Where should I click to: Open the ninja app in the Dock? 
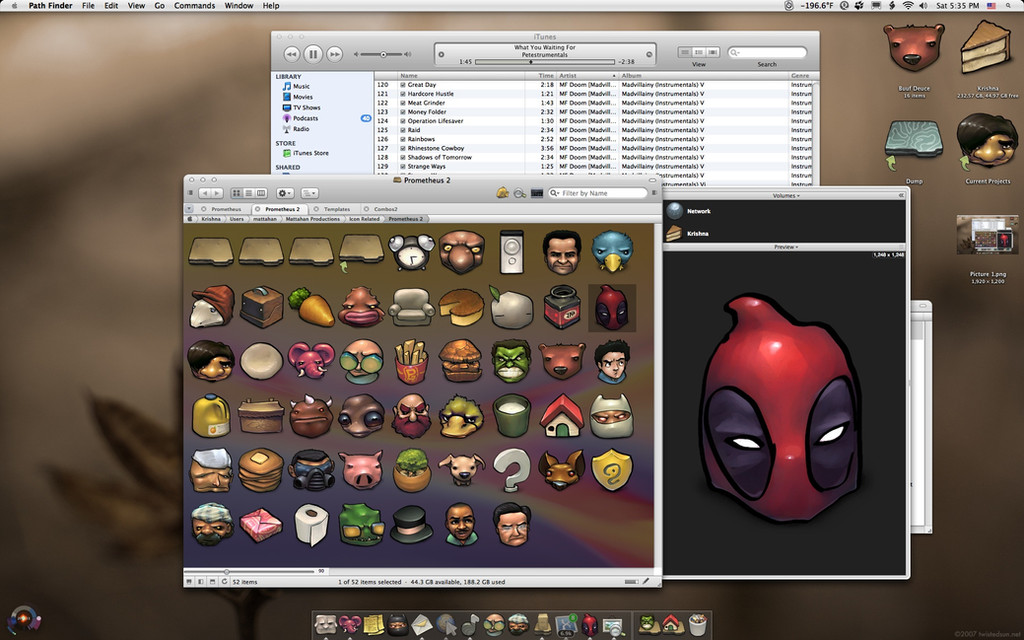398,625
